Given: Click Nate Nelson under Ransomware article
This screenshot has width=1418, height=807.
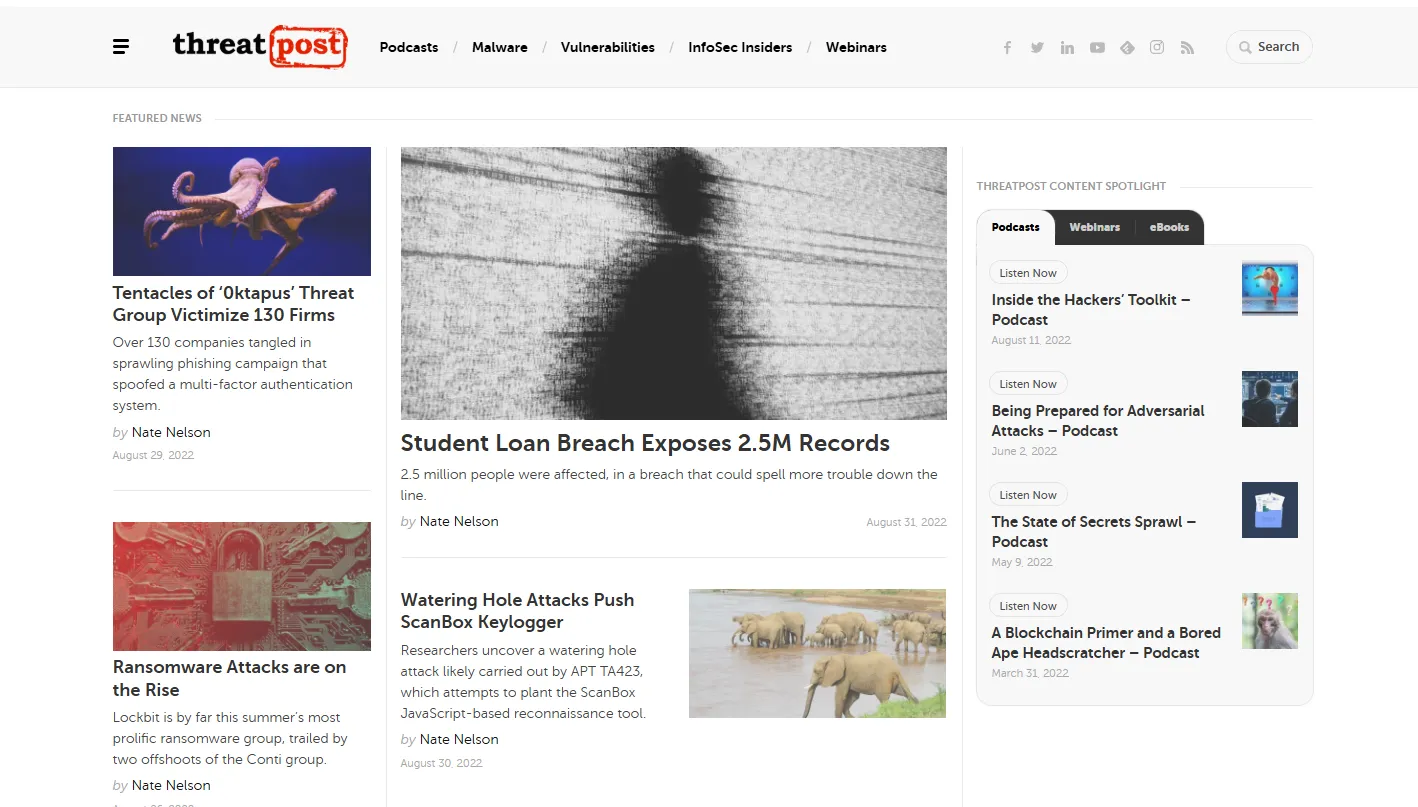Looking at the screenshot, I should 171,785.
